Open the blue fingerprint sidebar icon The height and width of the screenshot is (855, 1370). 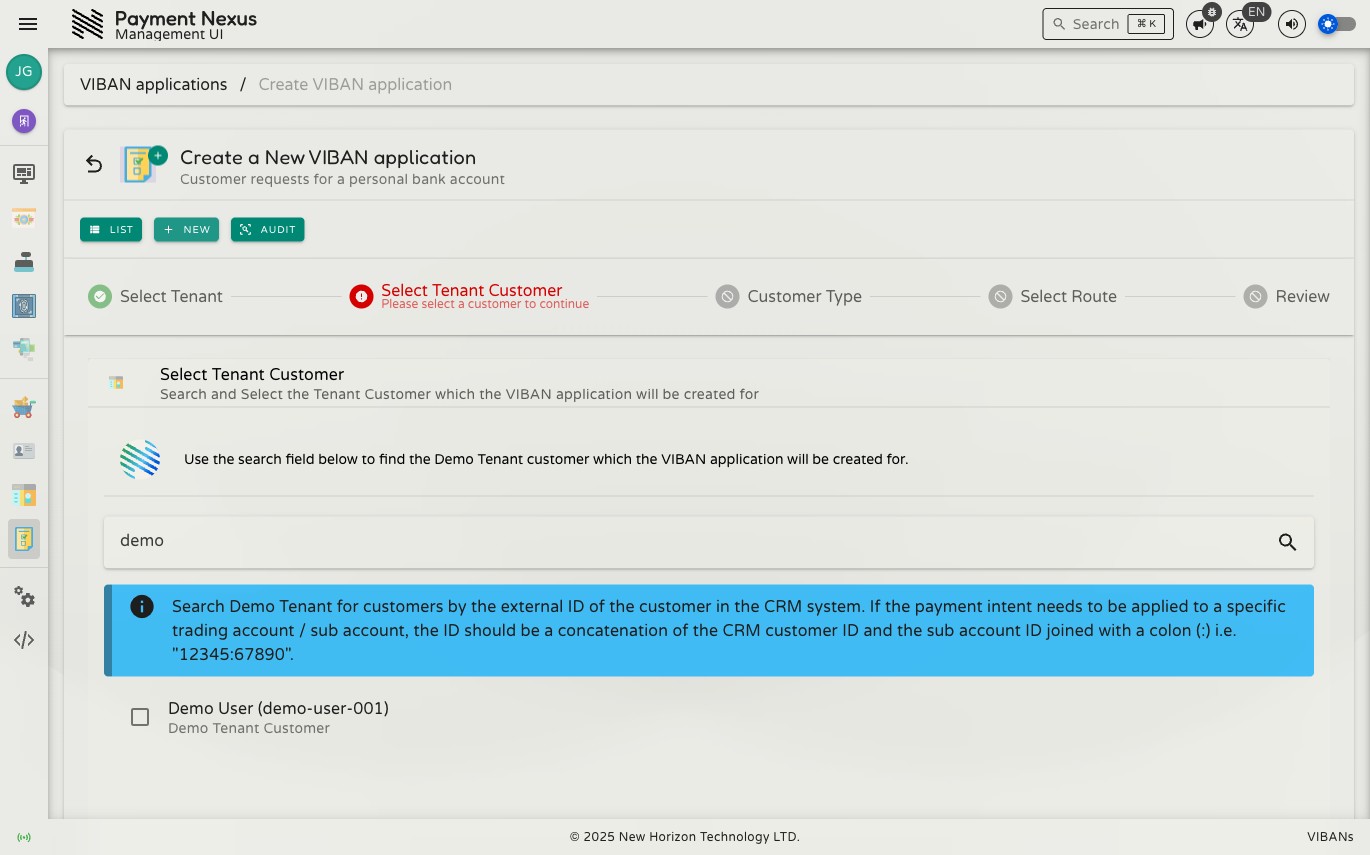coord(24,306)
